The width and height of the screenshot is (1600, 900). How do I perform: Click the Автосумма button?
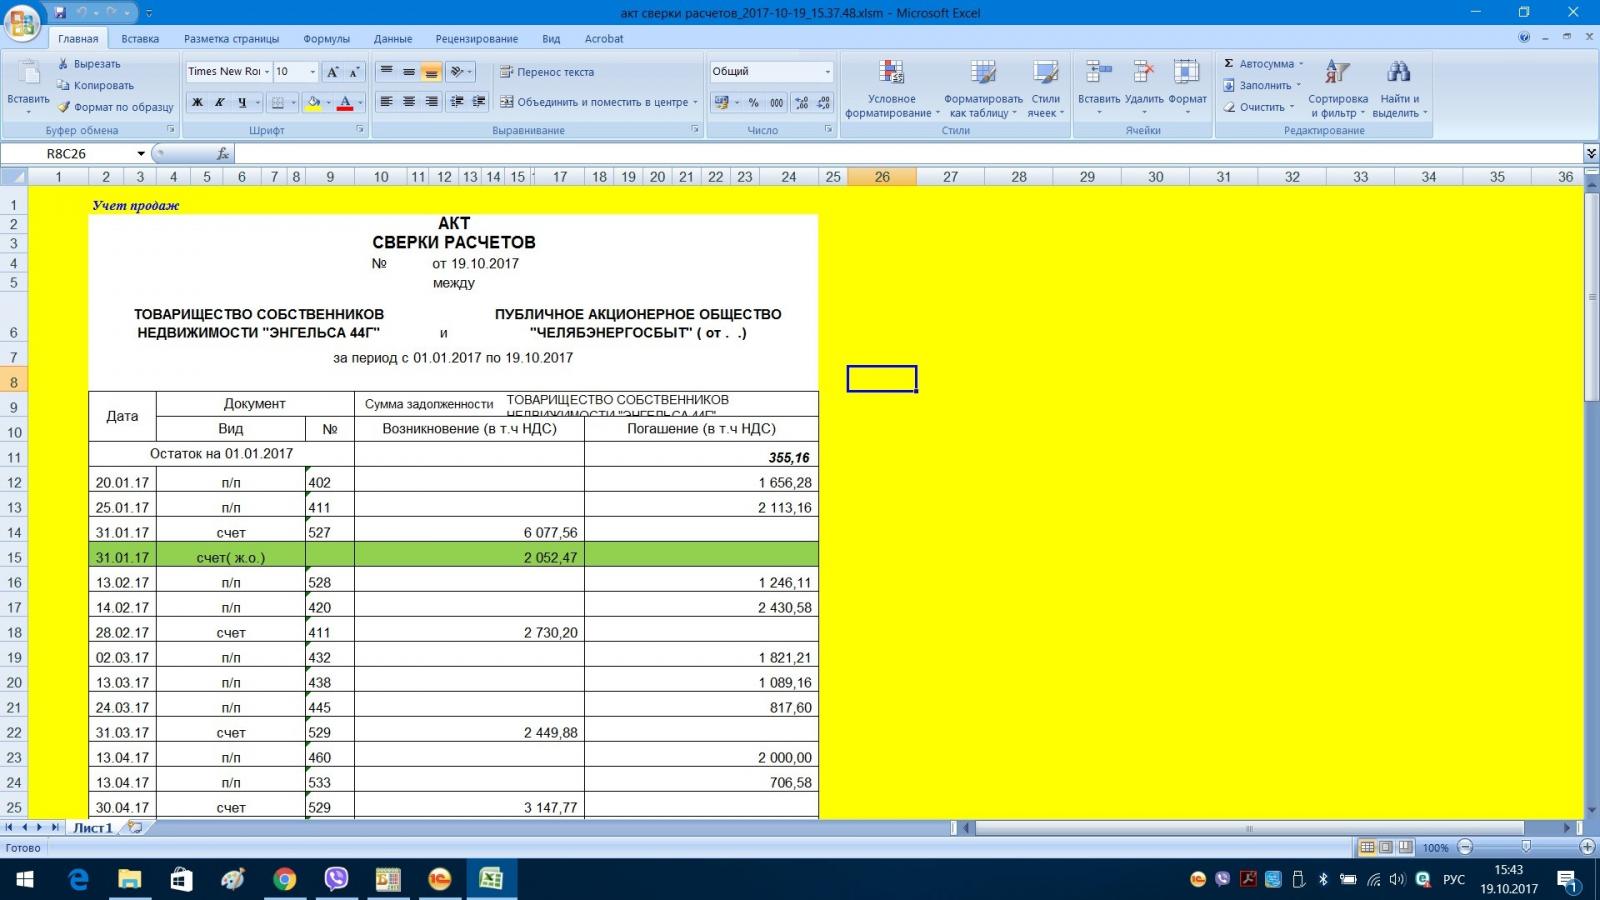click(1264, 64)
